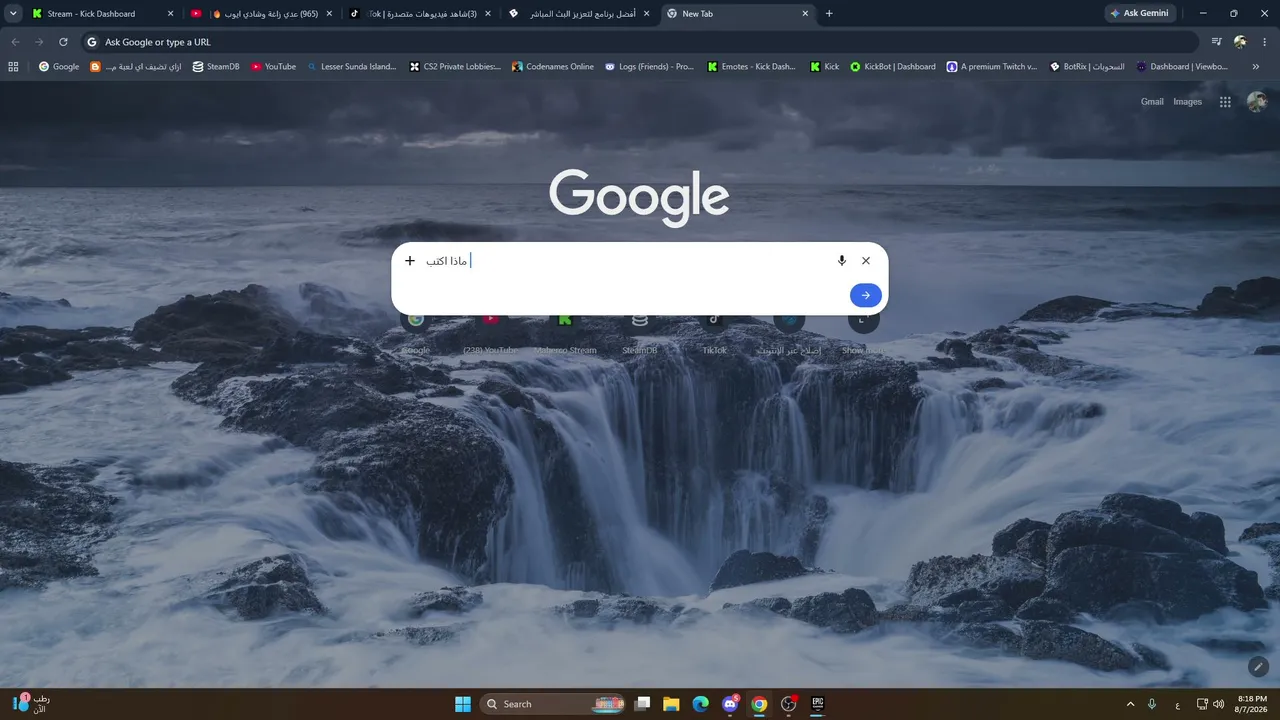The height and width of the screenshot is (720, 1280).
Task: Open a new tab with the plus button
Action: [x=829, y=14]
